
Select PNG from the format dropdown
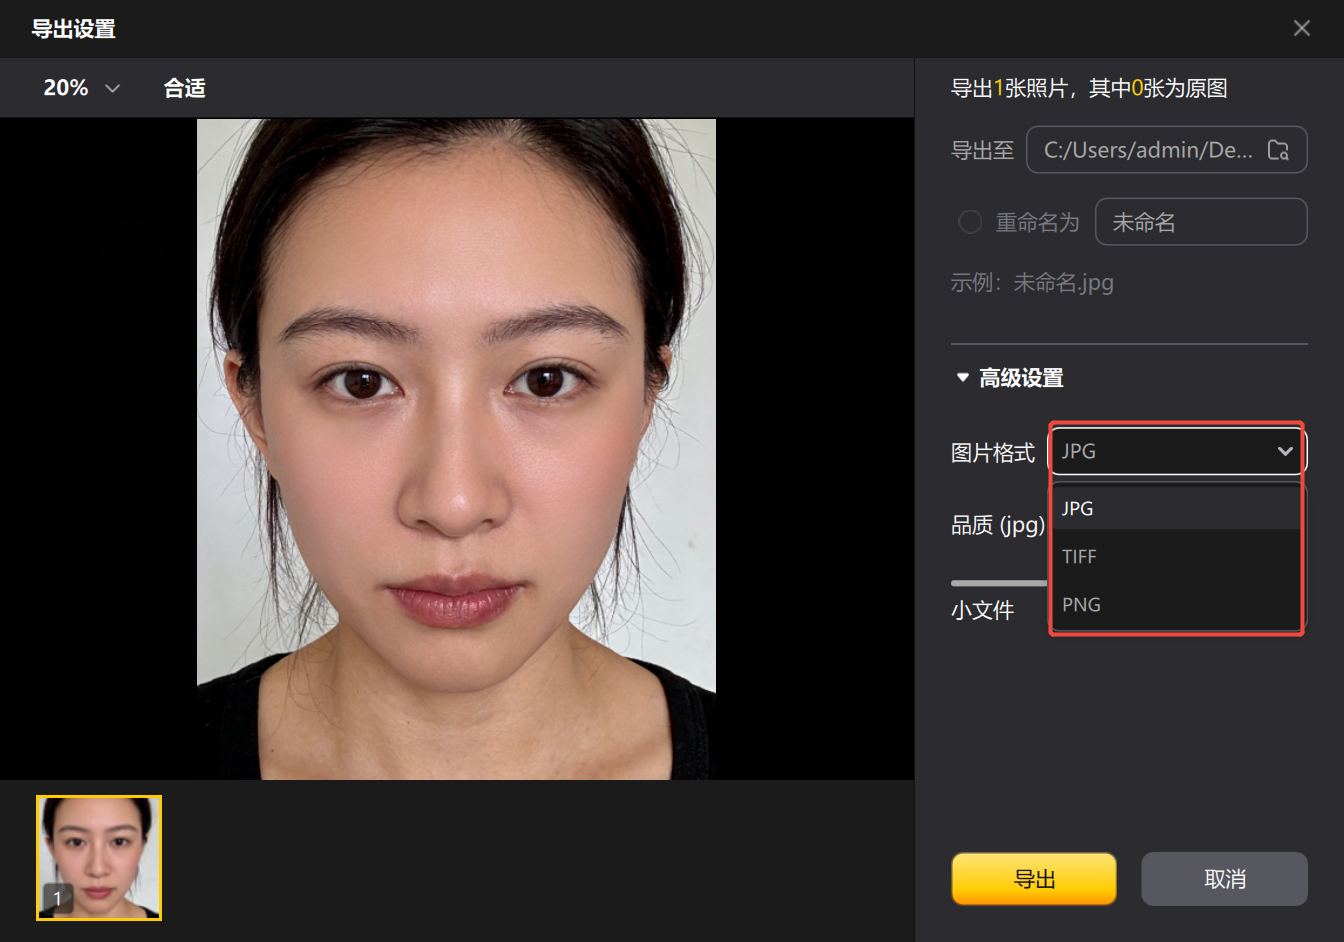pyautogui.click(x=1082, y=604)
